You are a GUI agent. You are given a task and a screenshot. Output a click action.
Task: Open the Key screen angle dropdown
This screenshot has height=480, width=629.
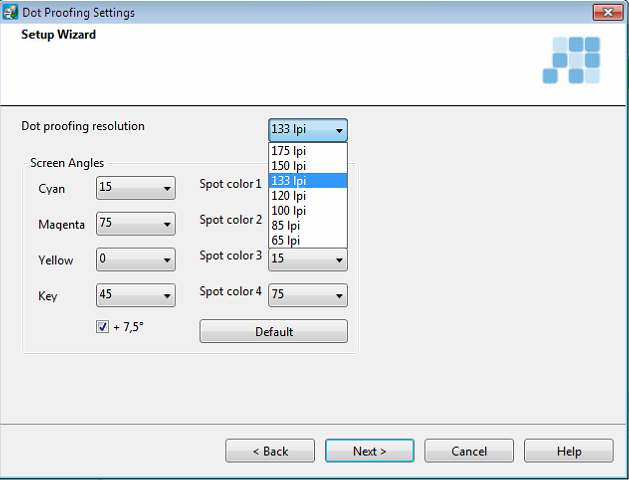136,295
